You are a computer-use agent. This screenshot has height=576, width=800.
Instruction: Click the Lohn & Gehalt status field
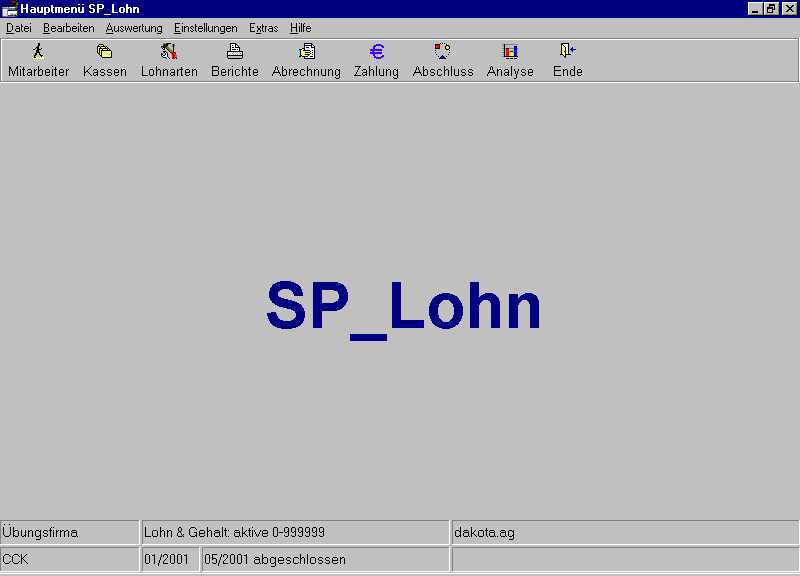[294, 533]
